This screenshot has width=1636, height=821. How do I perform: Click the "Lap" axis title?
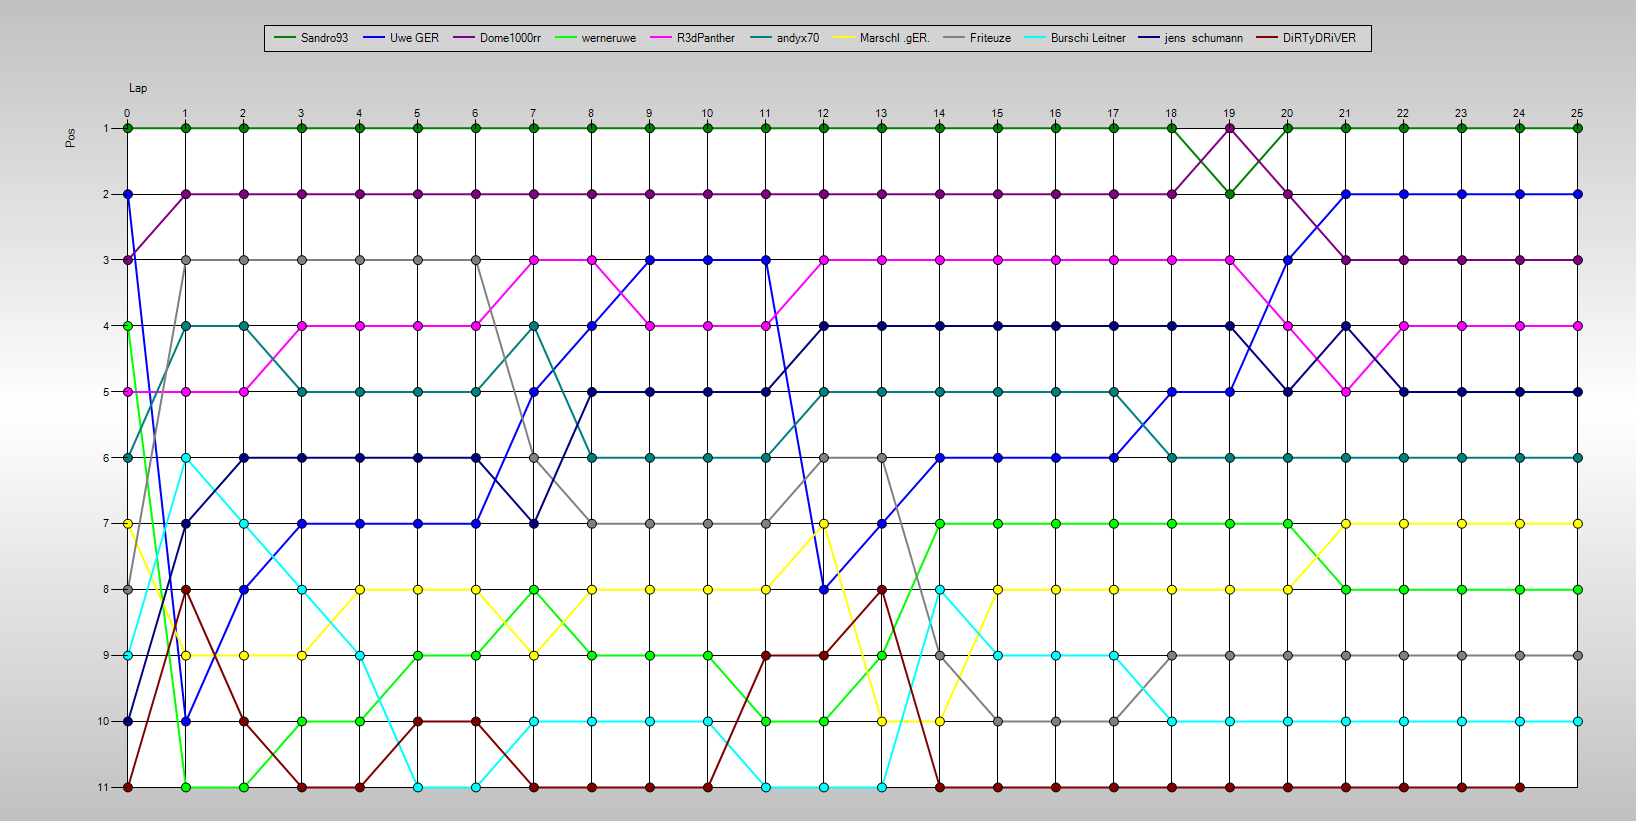[138, 88]
